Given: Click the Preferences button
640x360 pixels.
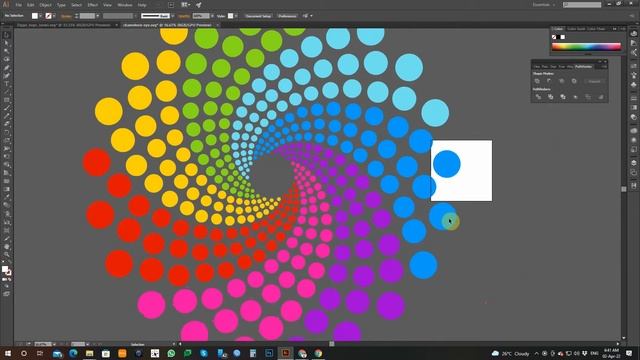Looking at the screenshot, I should click(x=287, y=16).
